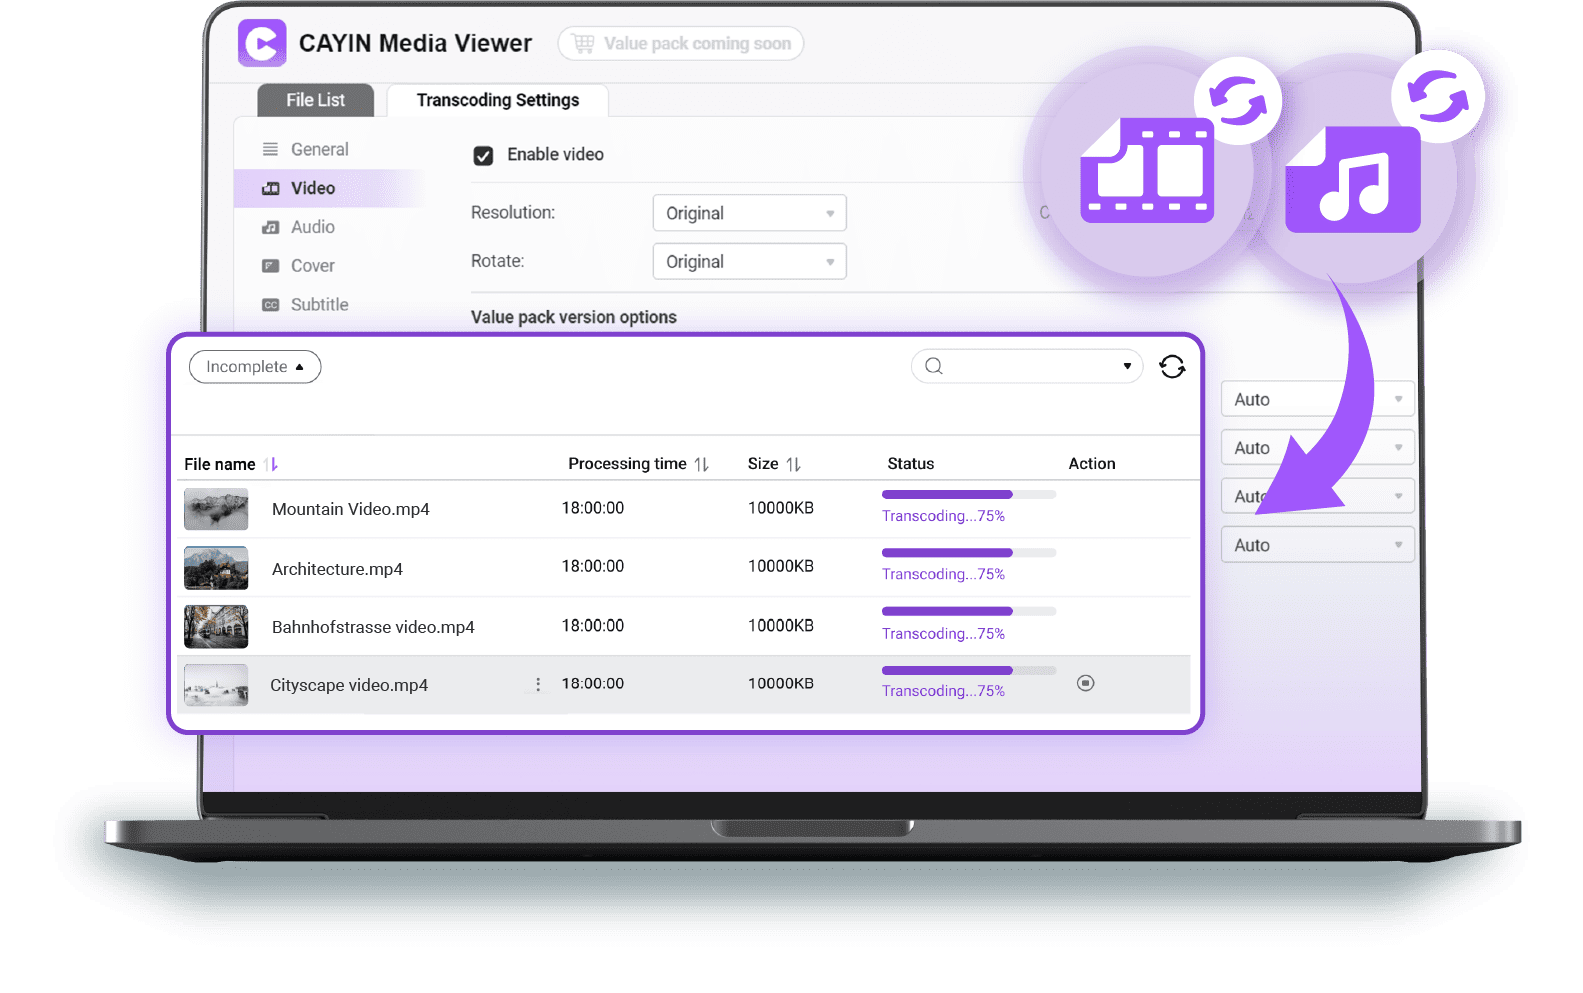Image resolution: width=1583 pixels, height=993 pixels.
Task: Click the Video sidebar film icon
Action: 270,188
